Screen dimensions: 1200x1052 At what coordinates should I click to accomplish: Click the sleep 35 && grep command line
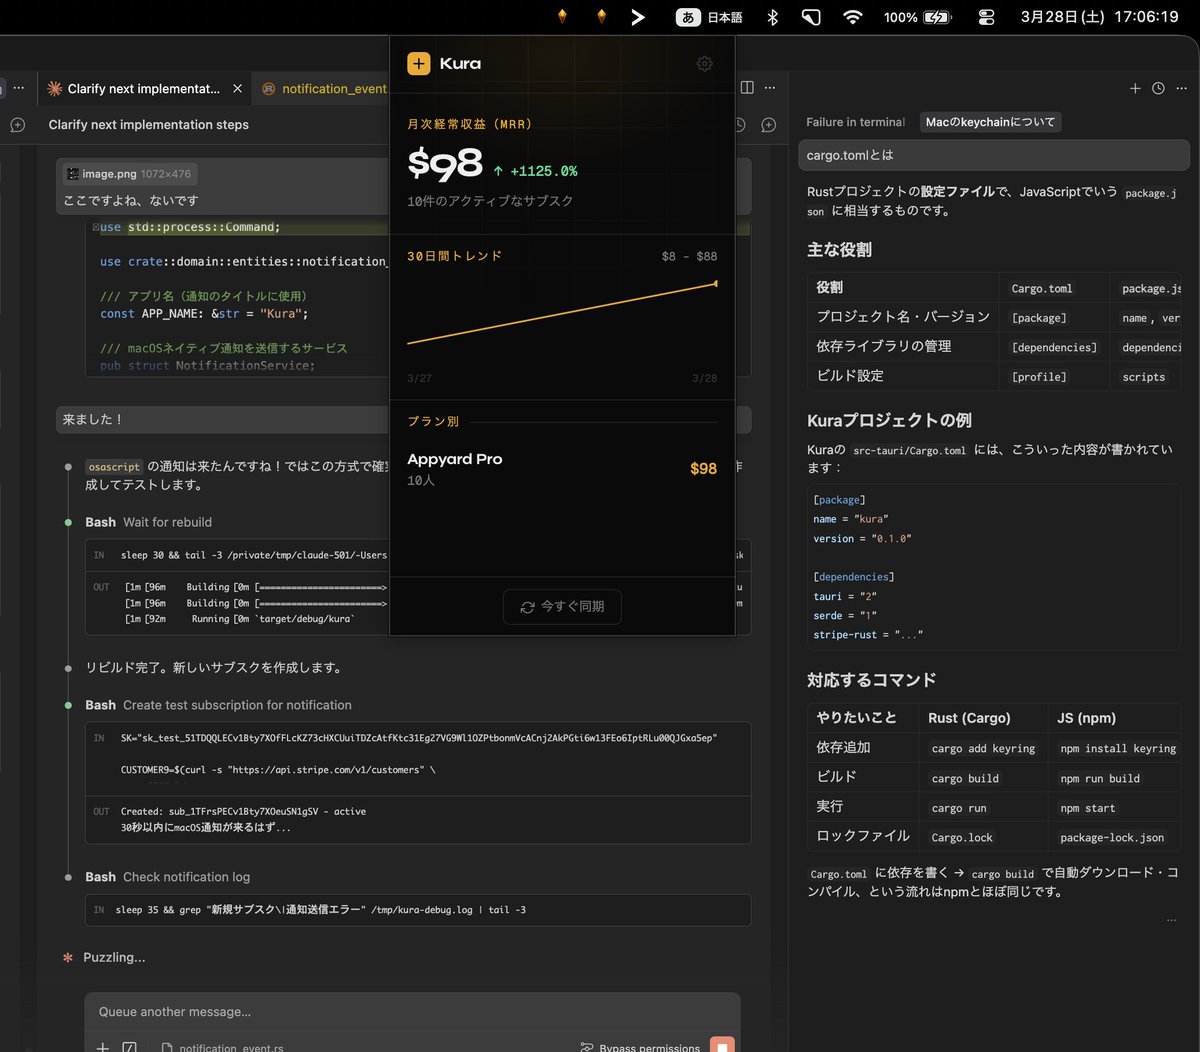[320, 910]
